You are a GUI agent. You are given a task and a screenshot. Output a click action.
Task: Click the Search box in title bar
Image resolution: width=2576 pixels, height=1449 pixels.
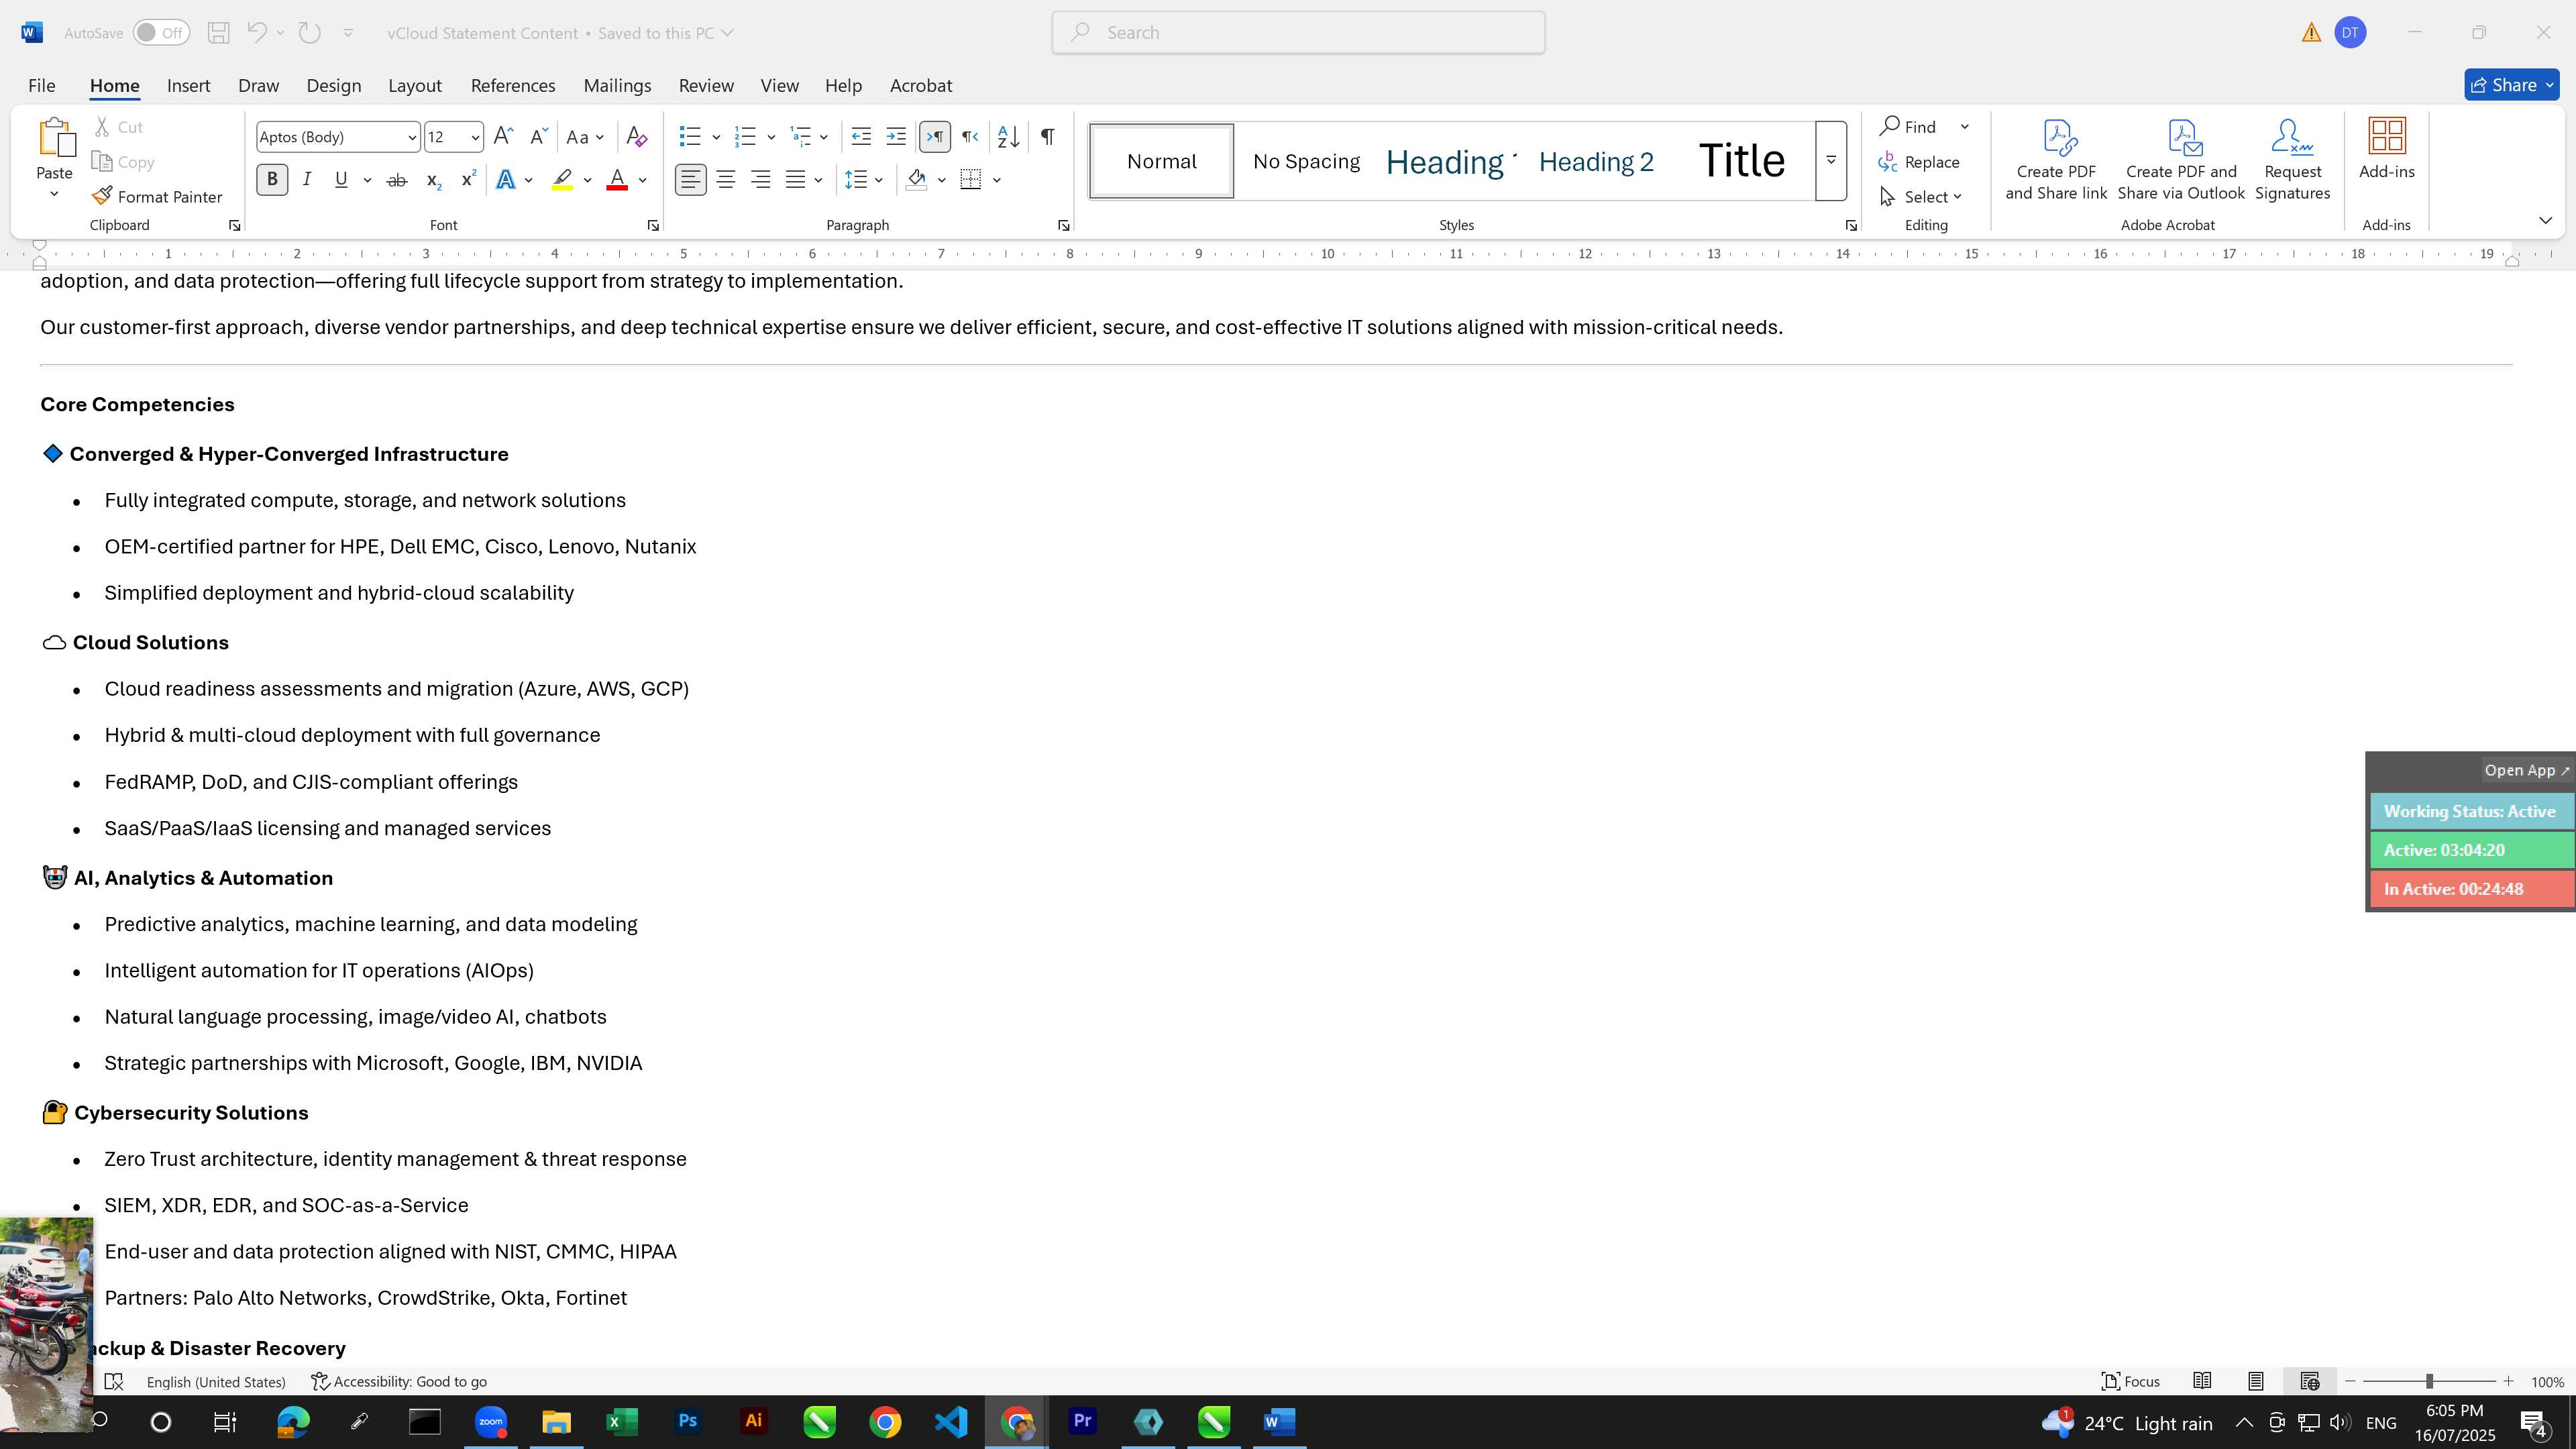click(x=1298, y=32)
